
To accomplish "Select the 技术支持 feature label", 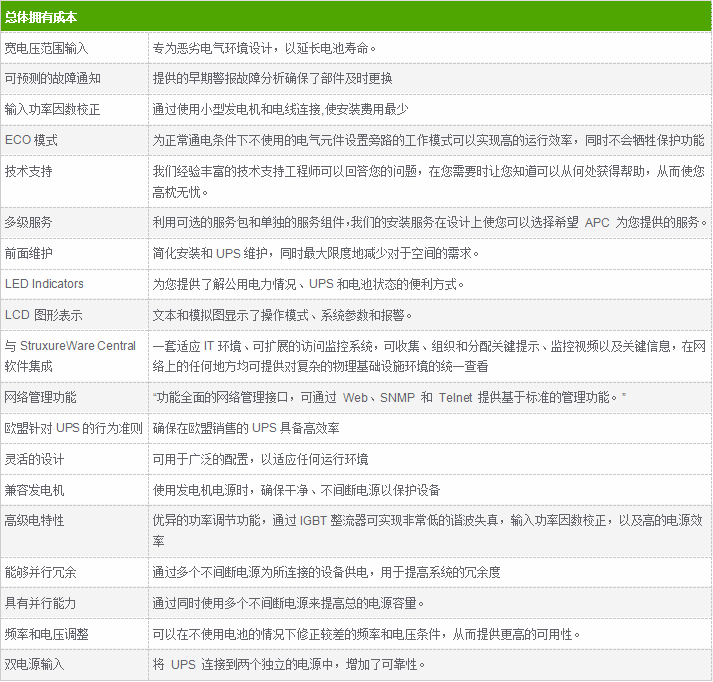I will point(29,171).
